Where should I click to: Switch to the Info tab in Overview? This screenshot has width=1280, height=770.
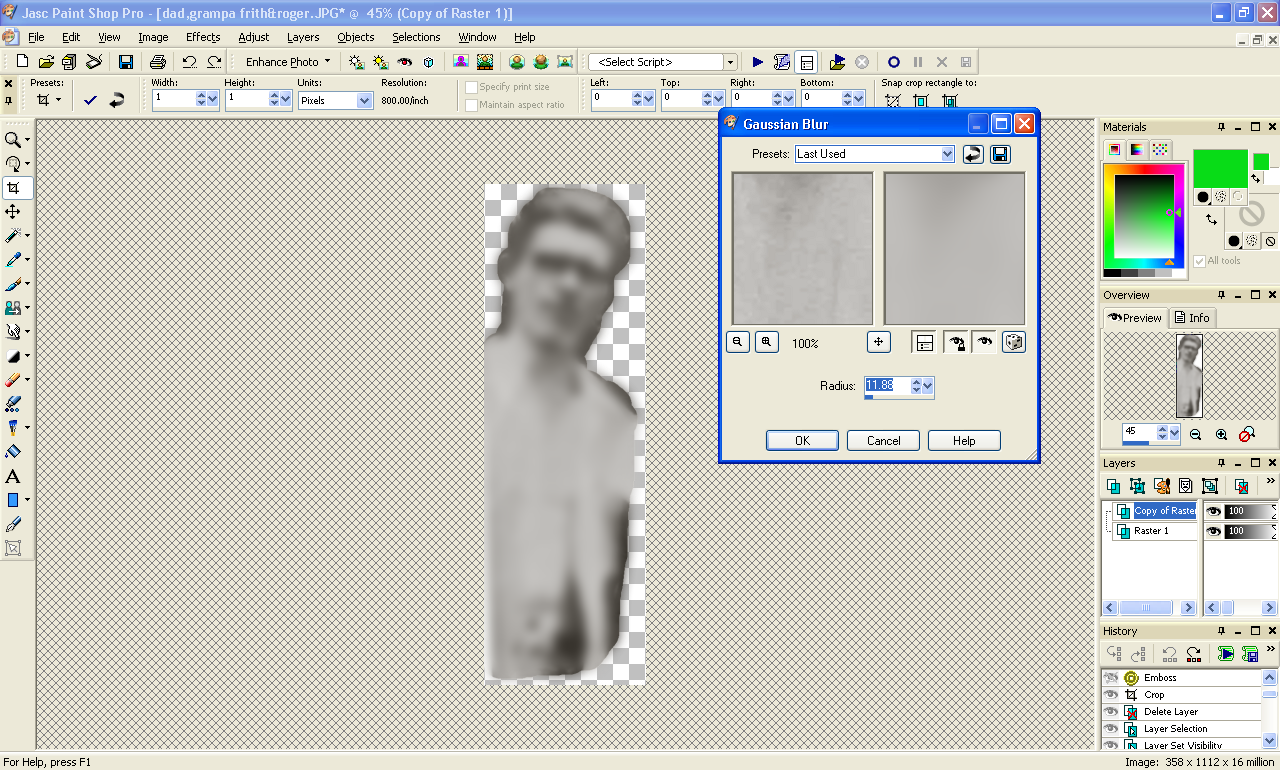[x=1192, y=318]
